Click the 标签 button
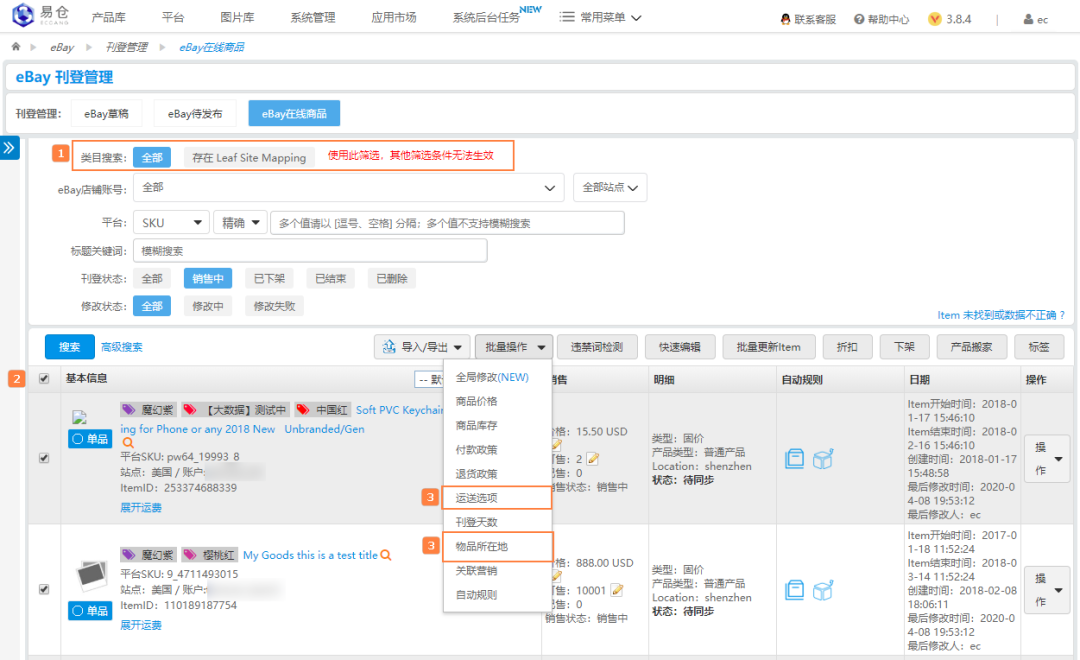Screen dimensions: 1080x660 click(x=1039, y=347)
